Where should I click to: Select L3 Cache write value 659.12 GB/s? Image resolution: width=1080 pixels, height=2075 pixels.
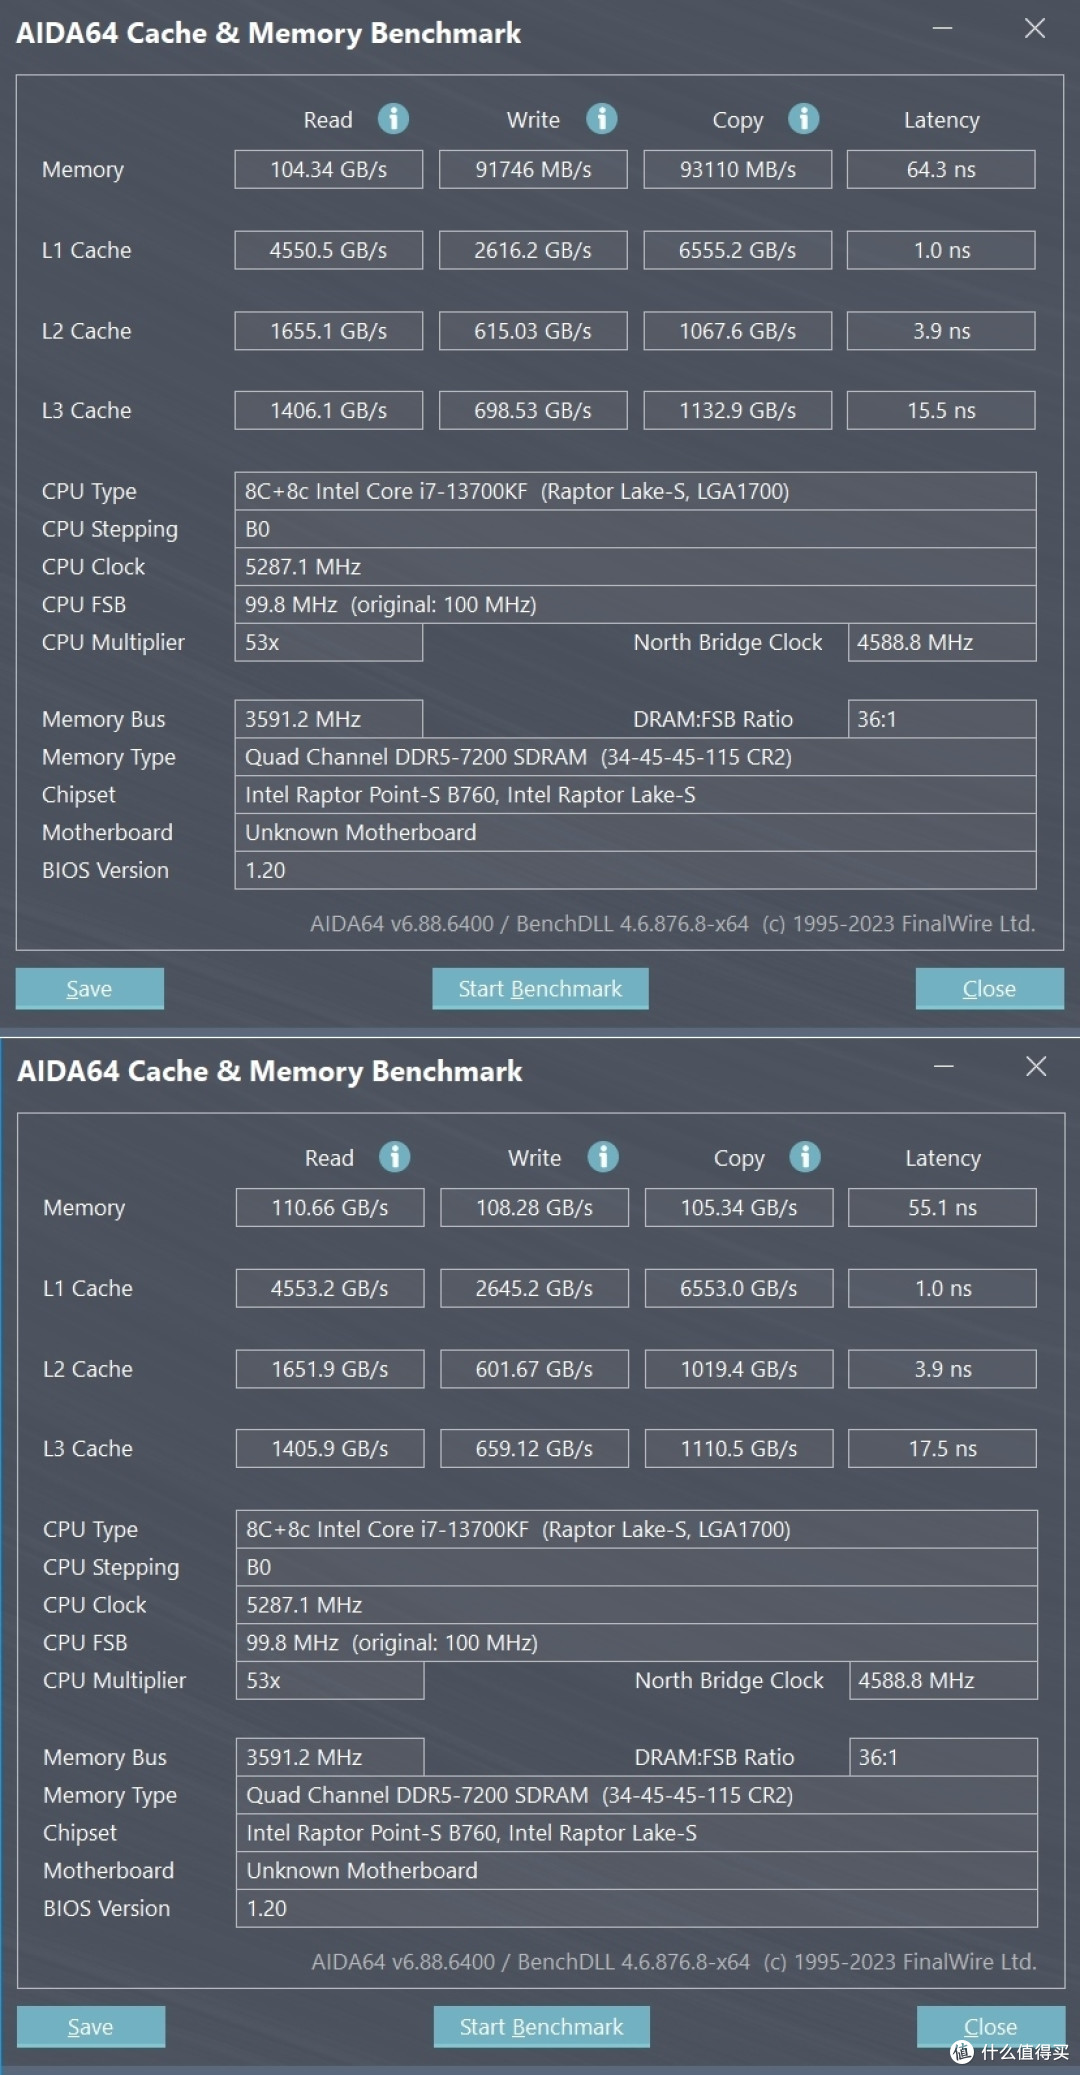tap(534, 1448)
